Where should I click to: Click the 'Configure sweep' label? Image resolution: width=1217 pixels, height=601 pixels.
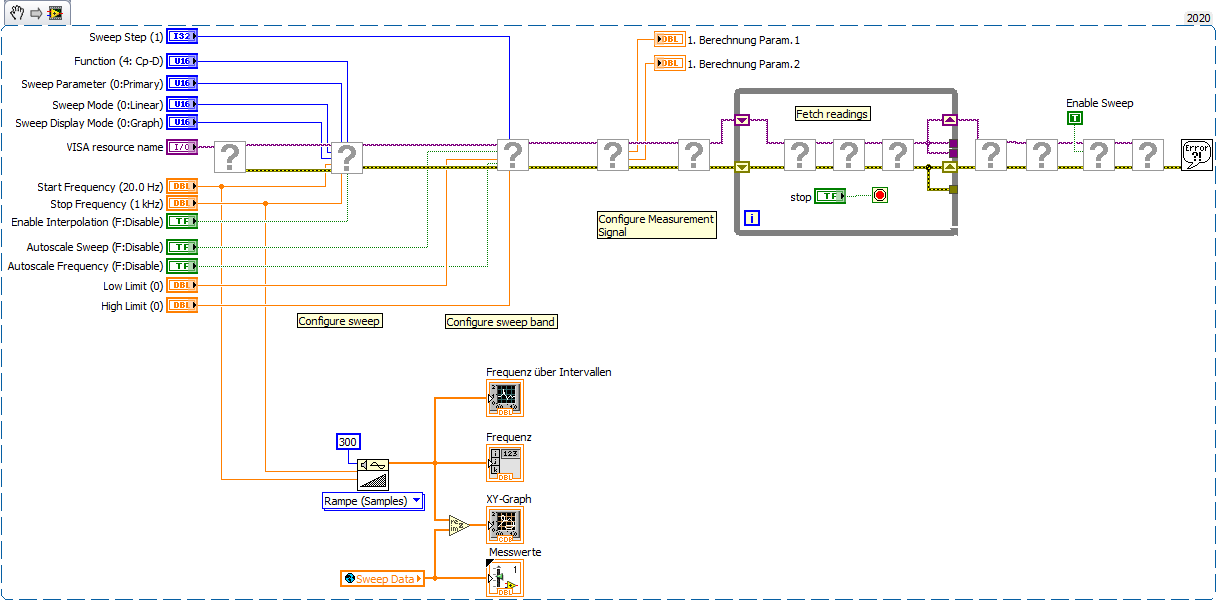coord(340,321)
